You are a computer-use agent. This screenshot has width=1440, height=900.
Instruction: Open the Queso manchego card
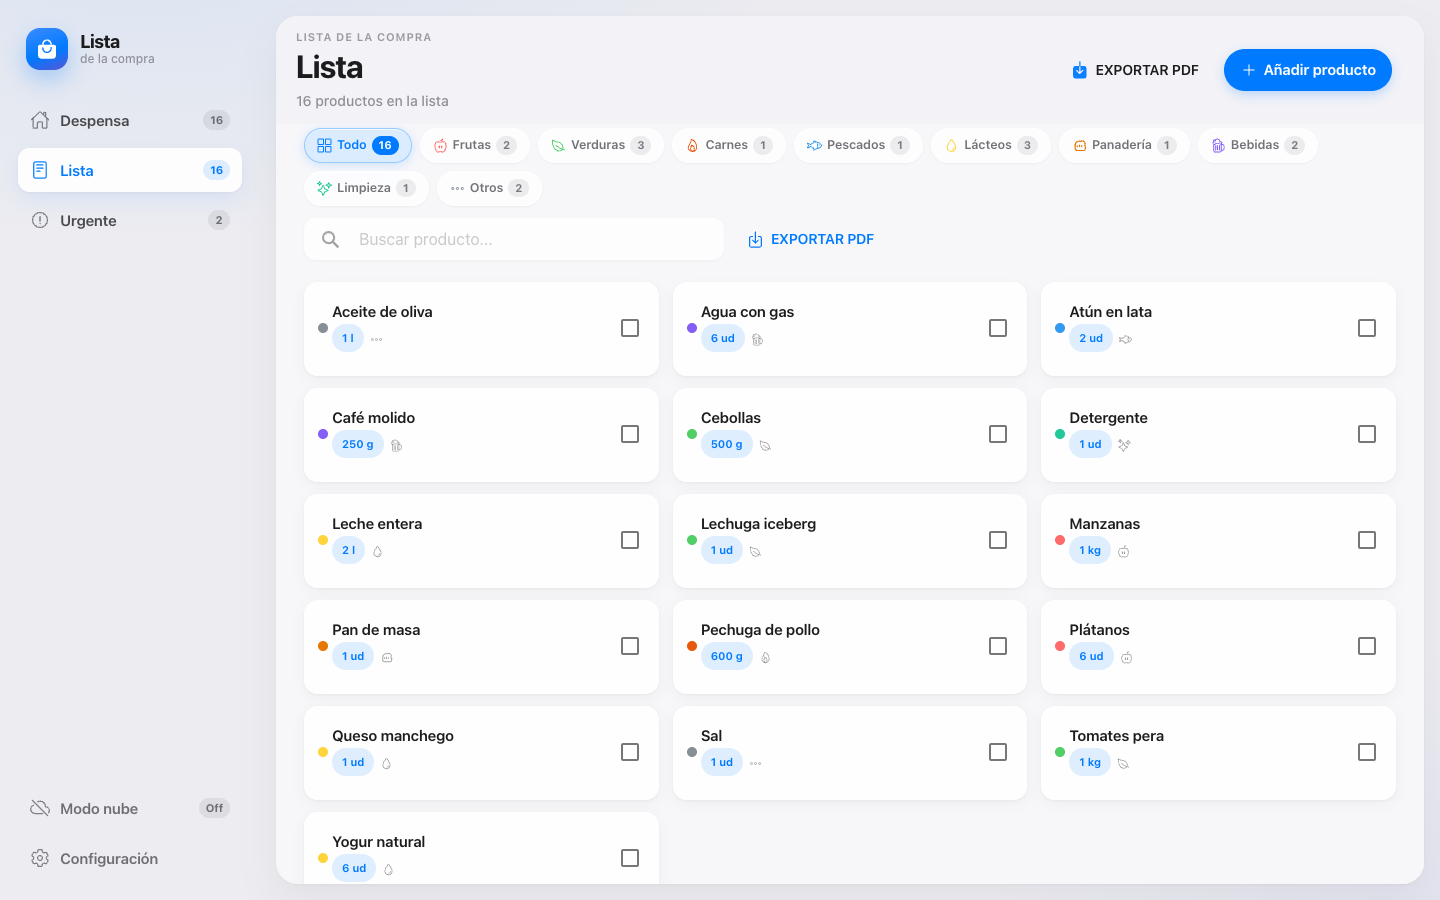481,753
